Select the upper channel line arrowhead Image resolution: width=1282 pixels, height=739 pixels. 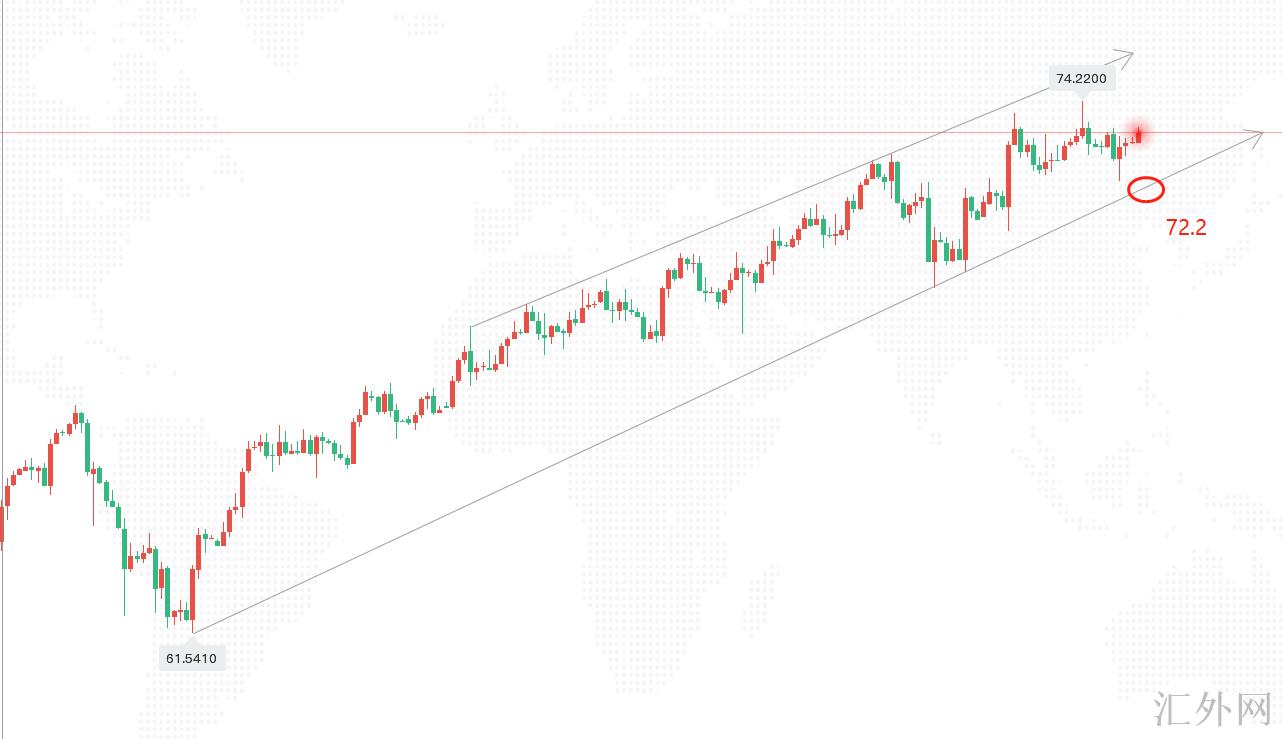click(1126, 58)
